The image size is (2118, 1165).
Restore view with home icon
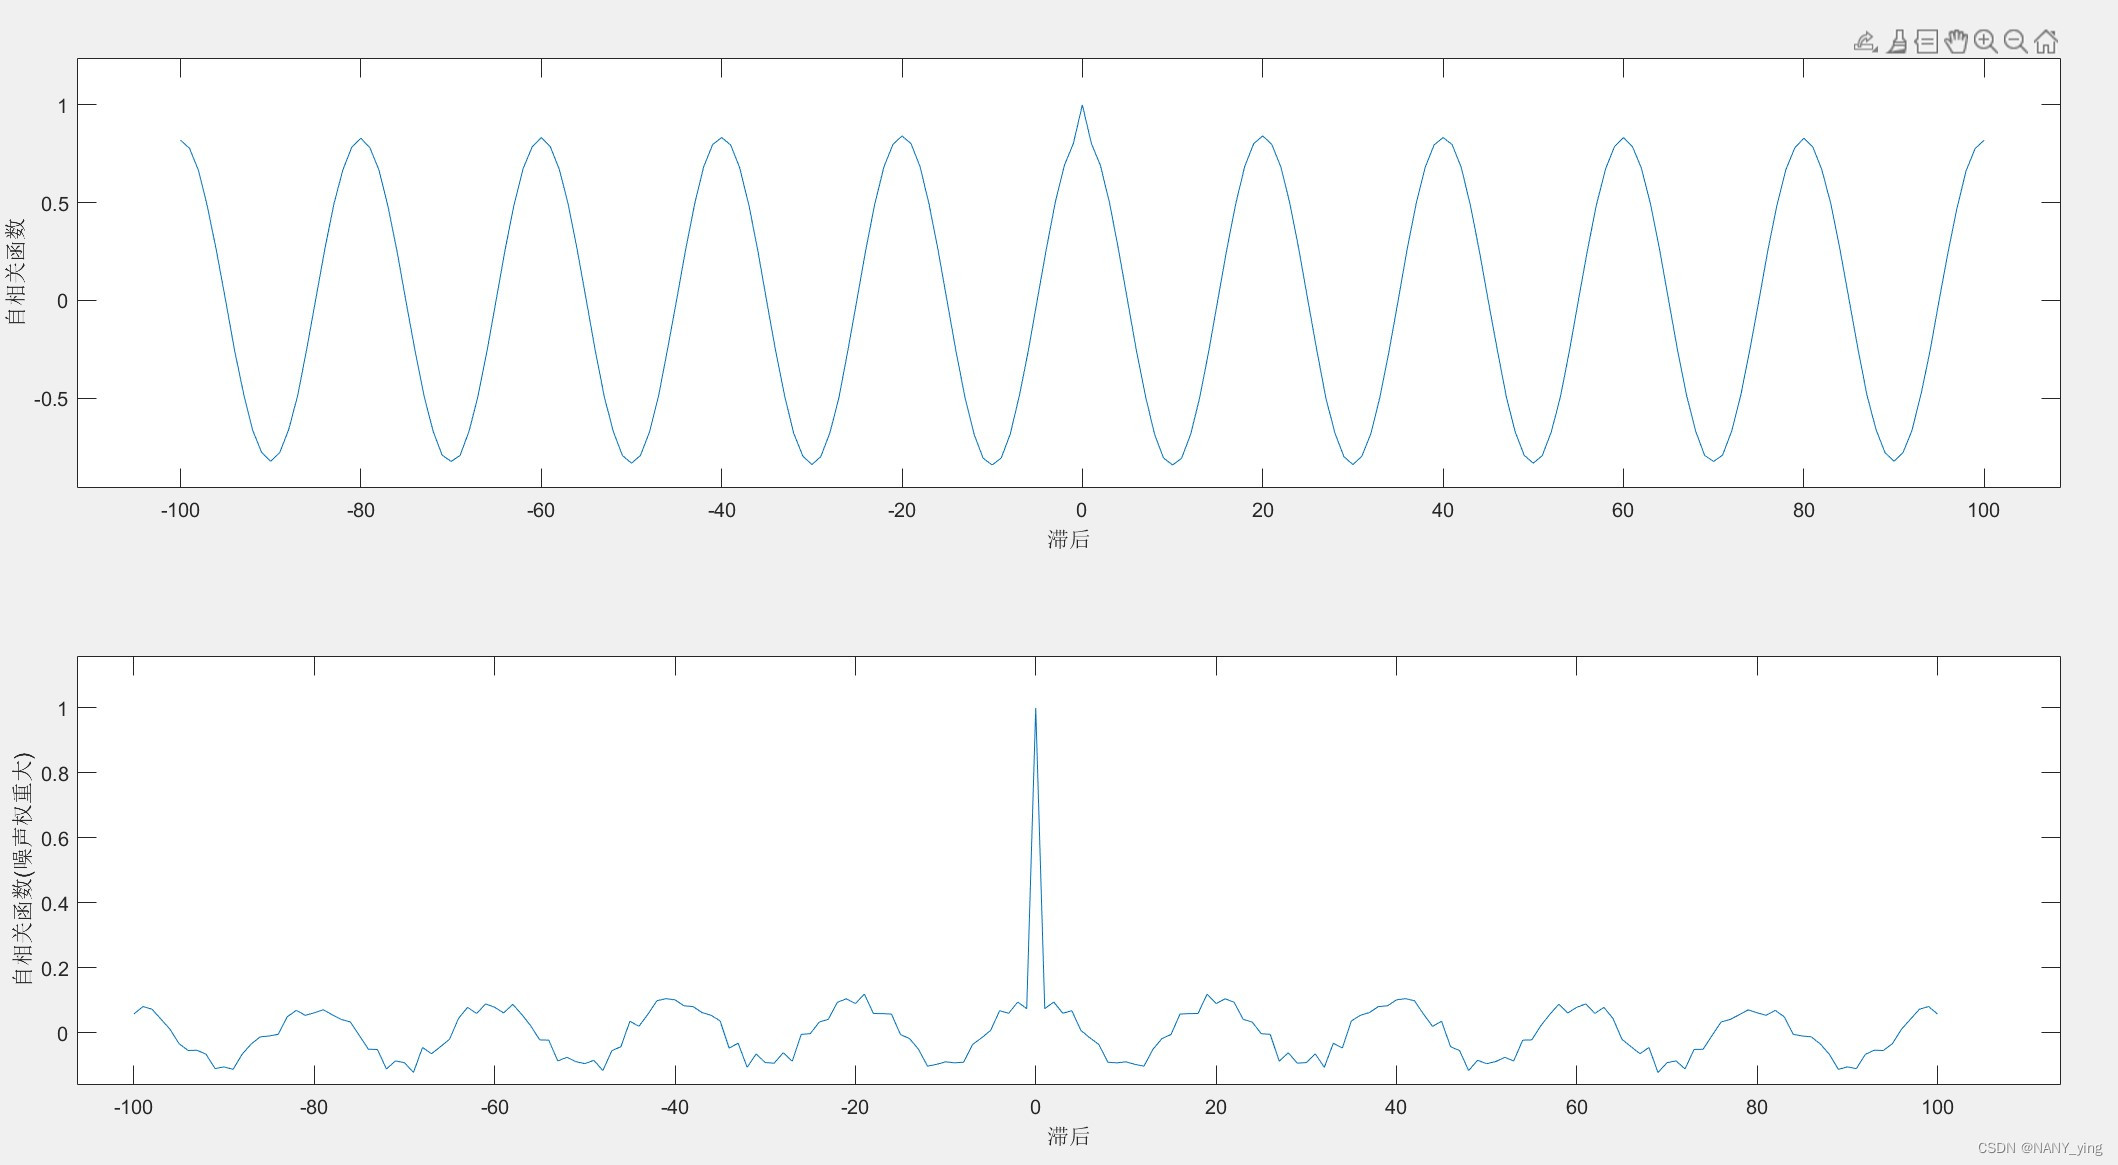pos(2046,42)
